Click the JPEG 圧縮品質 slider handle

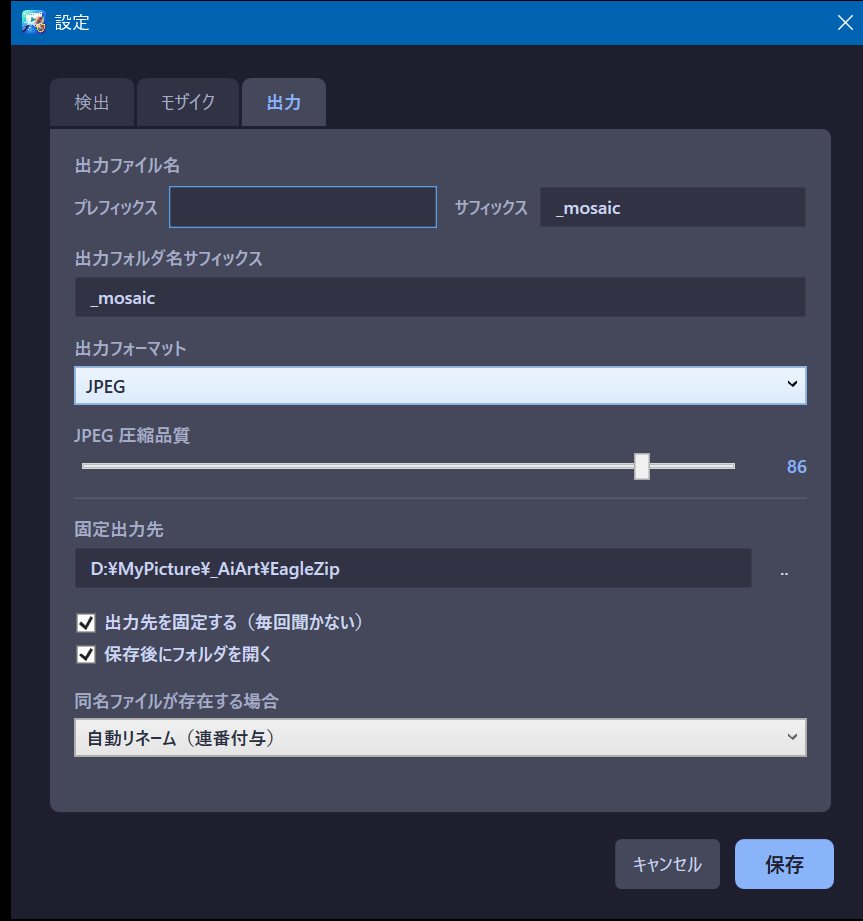tap(642, 466)
